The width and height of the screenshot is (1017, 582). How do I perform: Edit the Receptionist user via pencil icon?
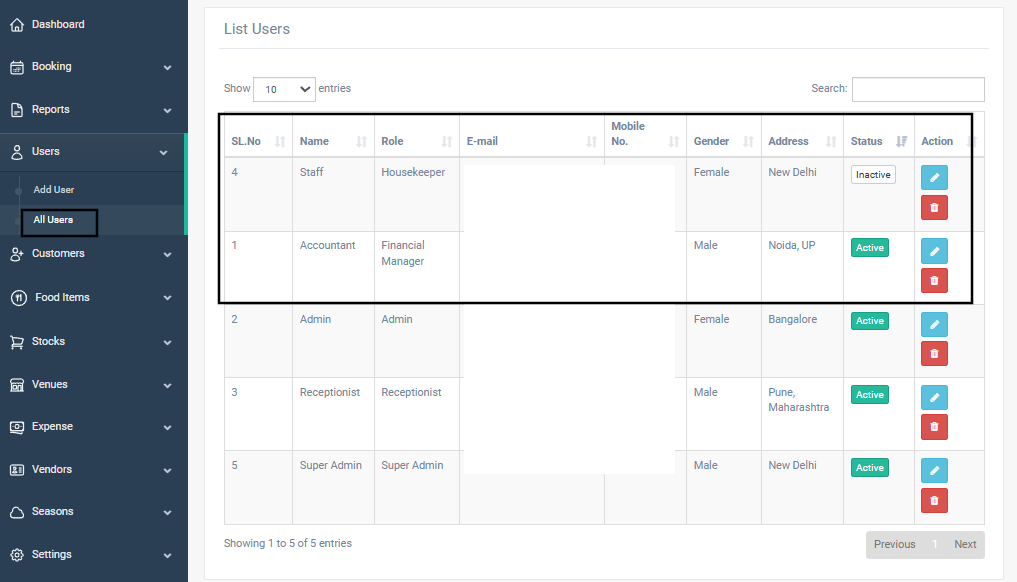click(934, 397)
